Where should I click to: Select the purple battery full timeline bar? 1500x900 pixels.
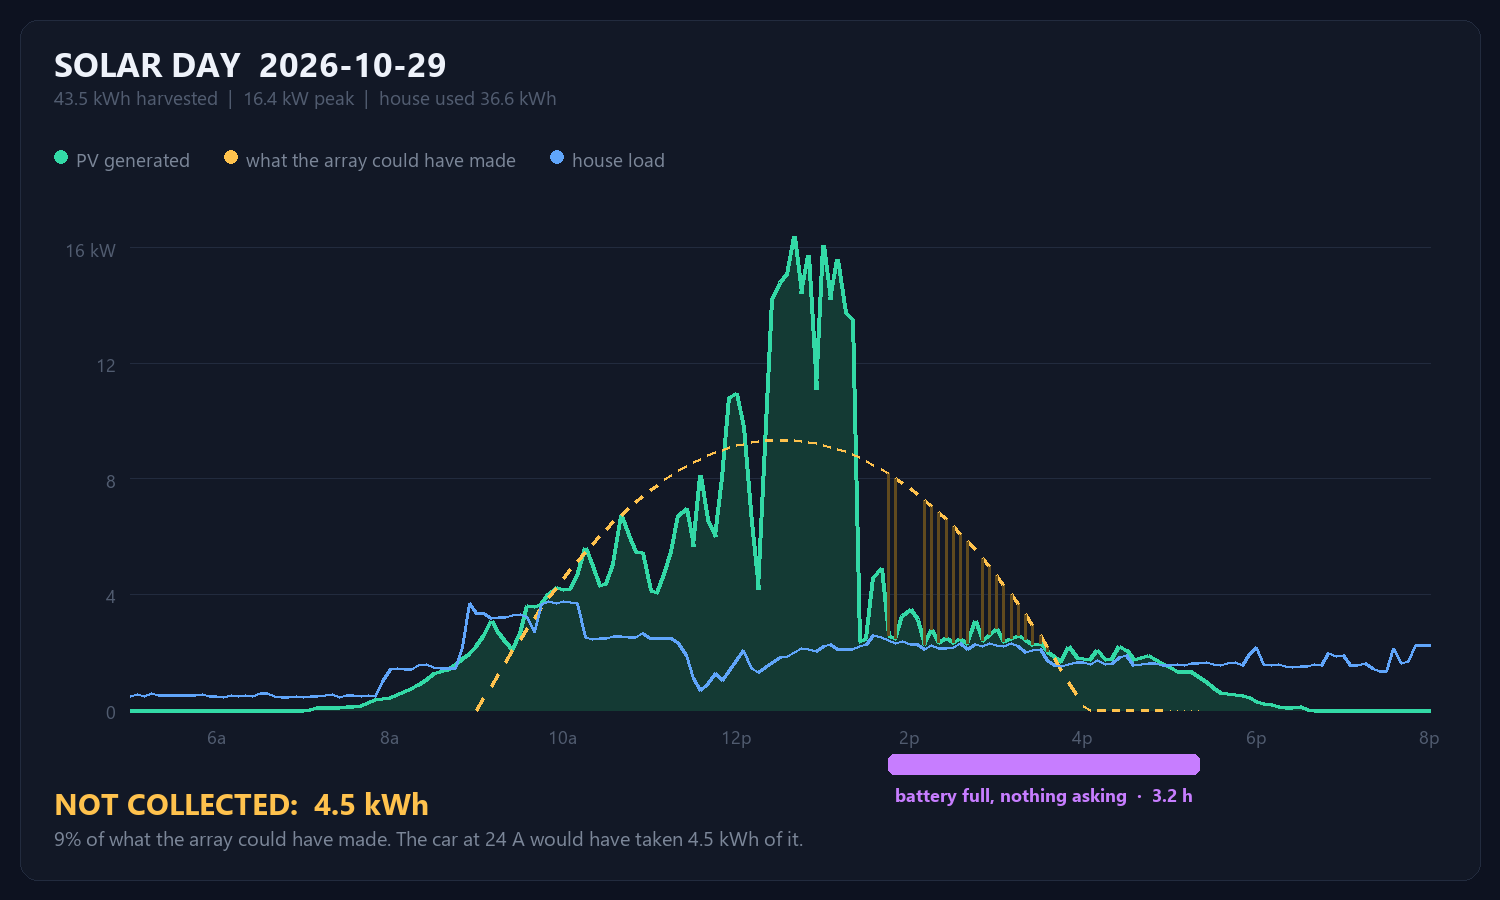coord(1044,765)
